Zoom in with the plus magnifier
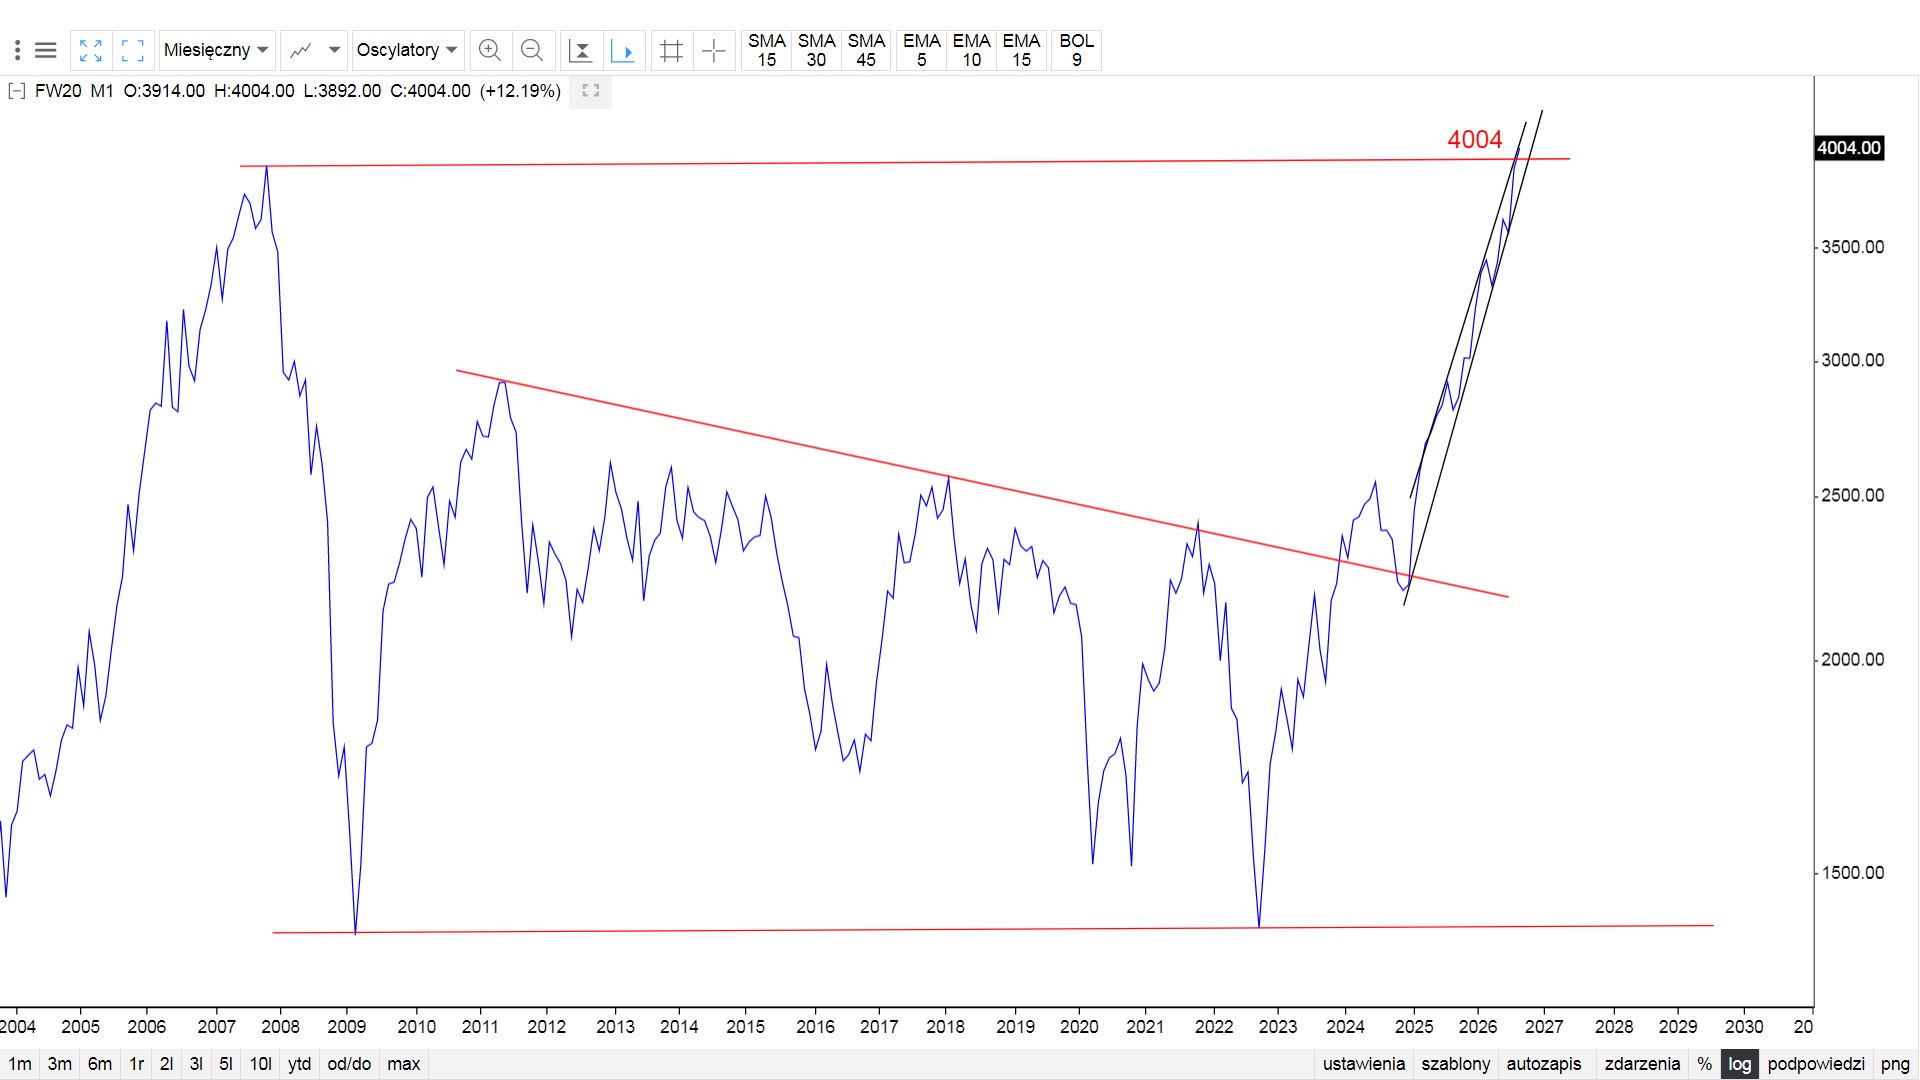Screen dimensions: 1920x1080 coord(490,50)
